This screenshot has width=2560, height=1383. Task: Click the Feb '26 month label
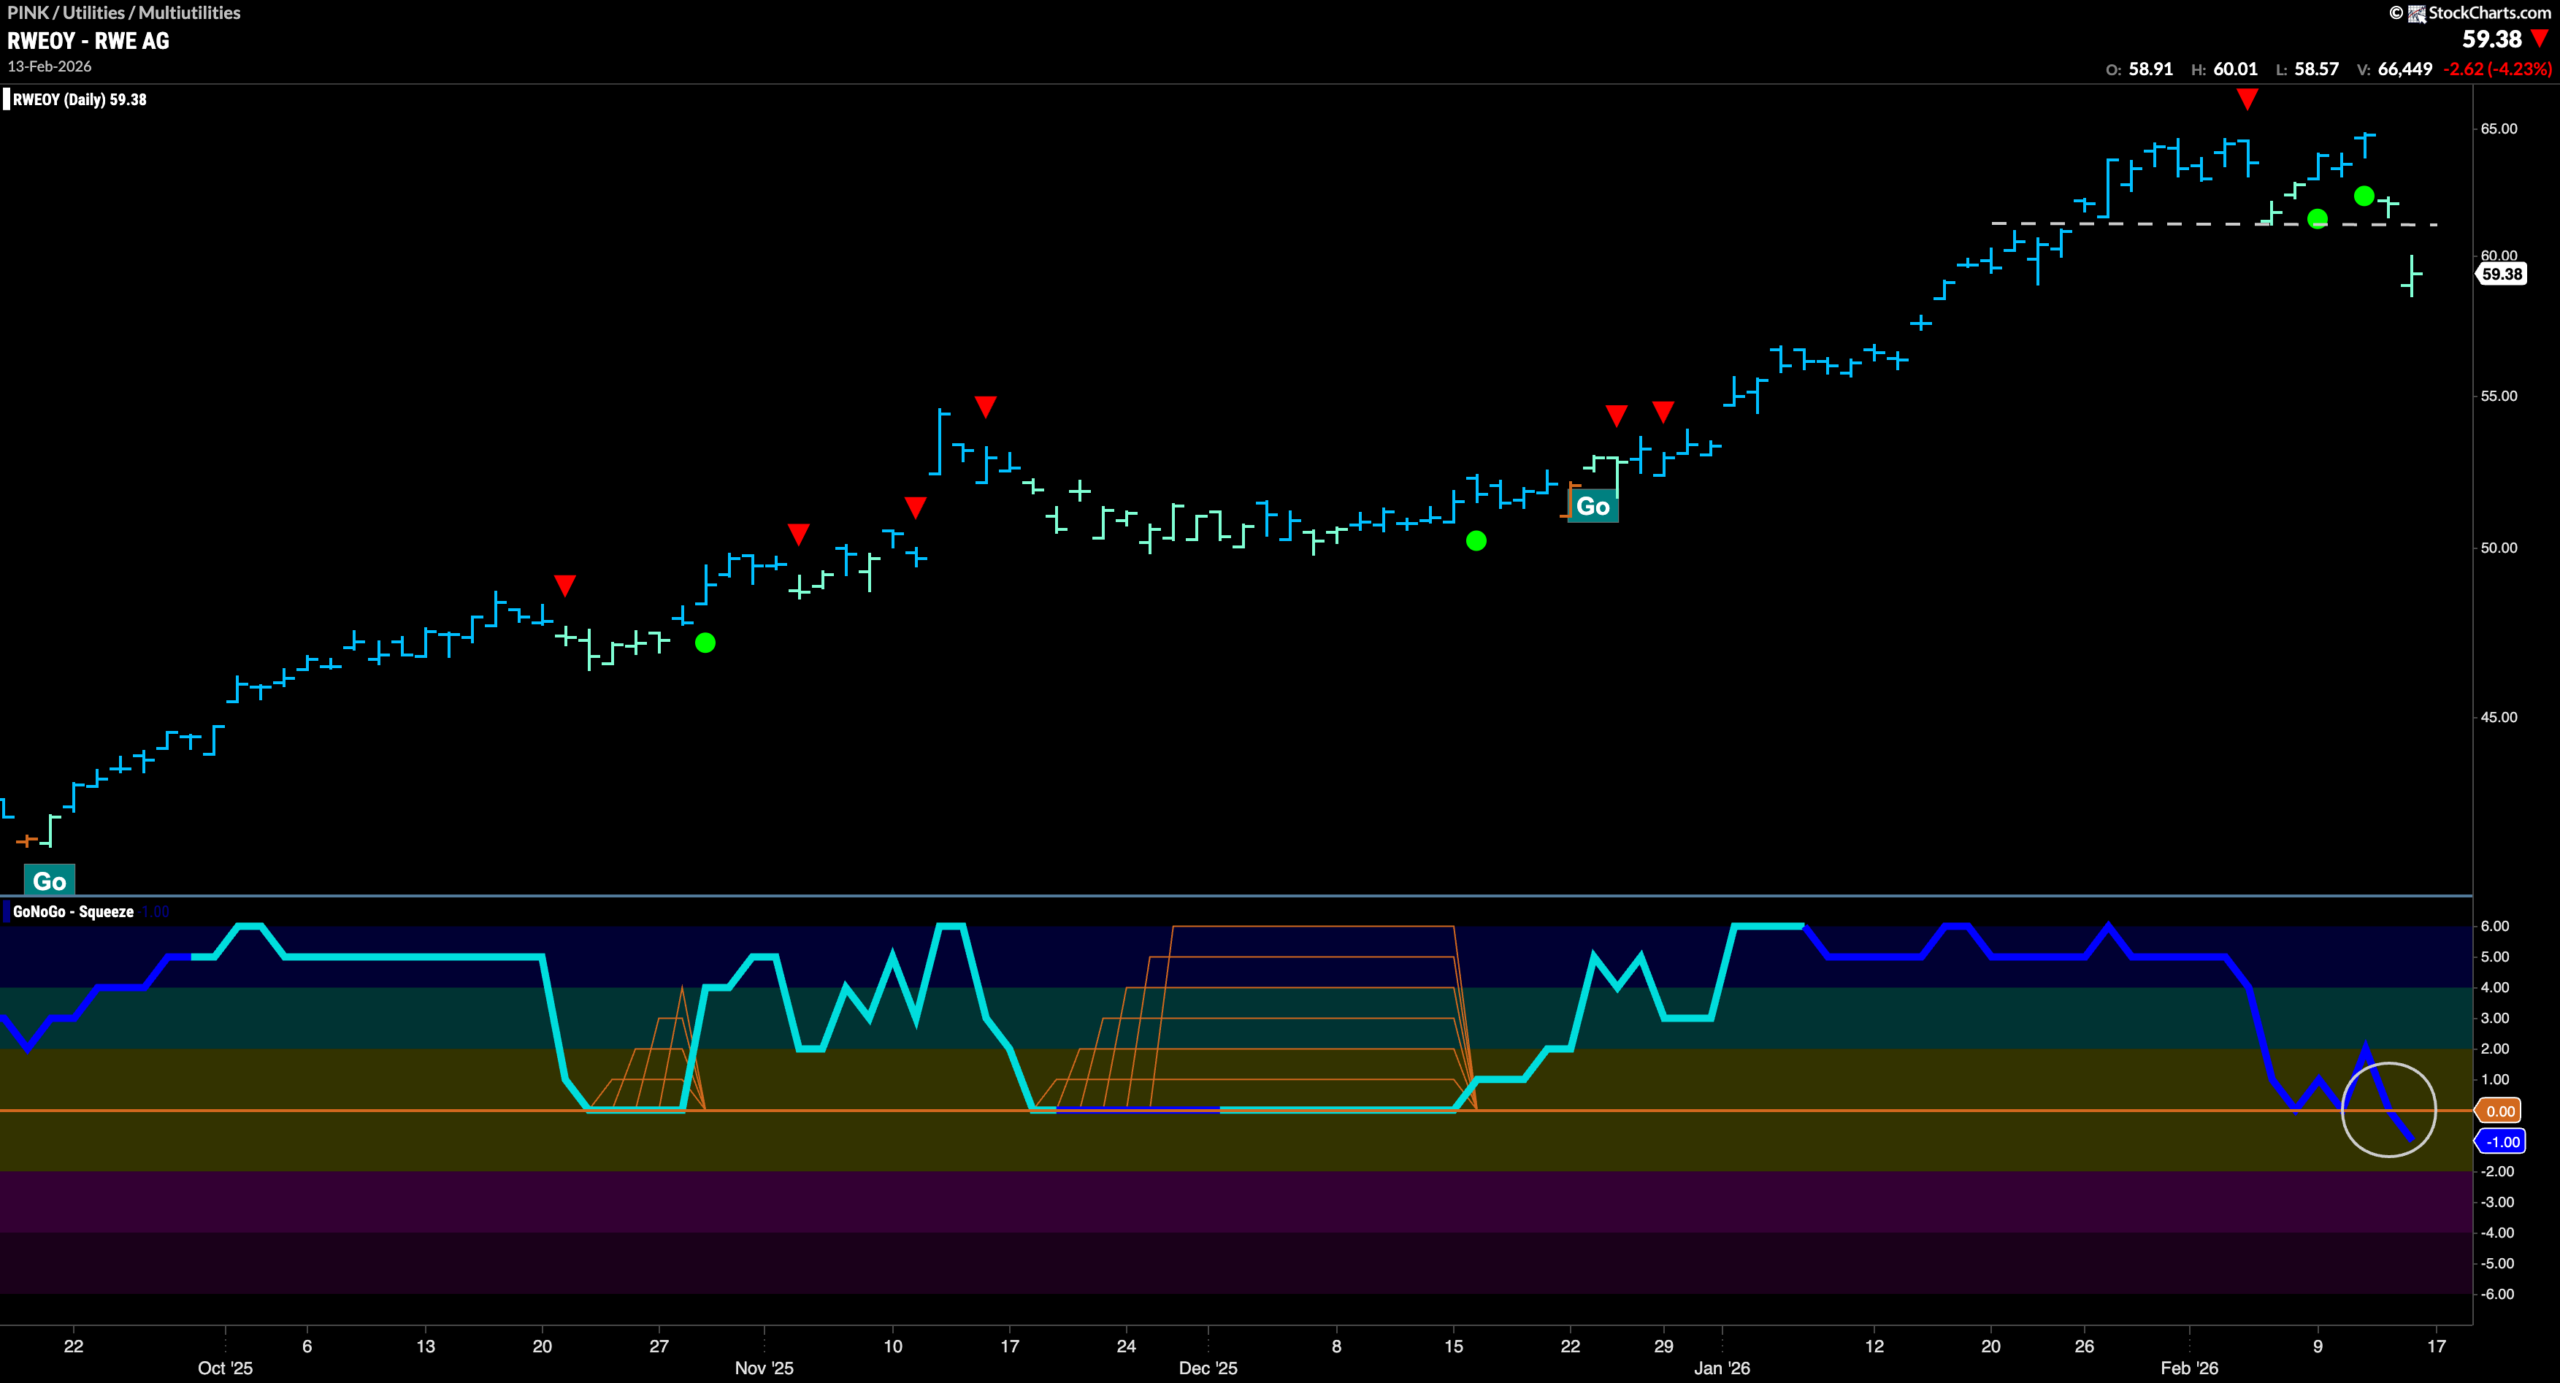coord(2189,1368)
